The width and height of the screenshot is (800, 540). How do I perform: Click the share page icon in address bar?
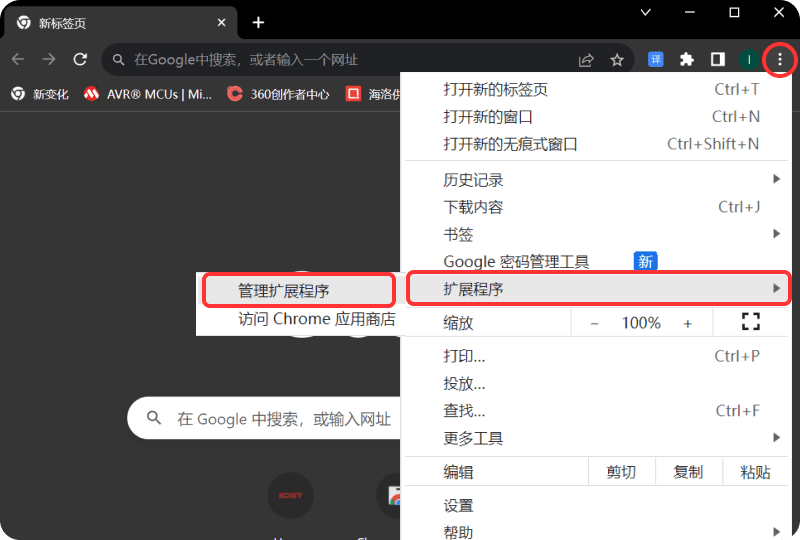(x=586, y=60)
